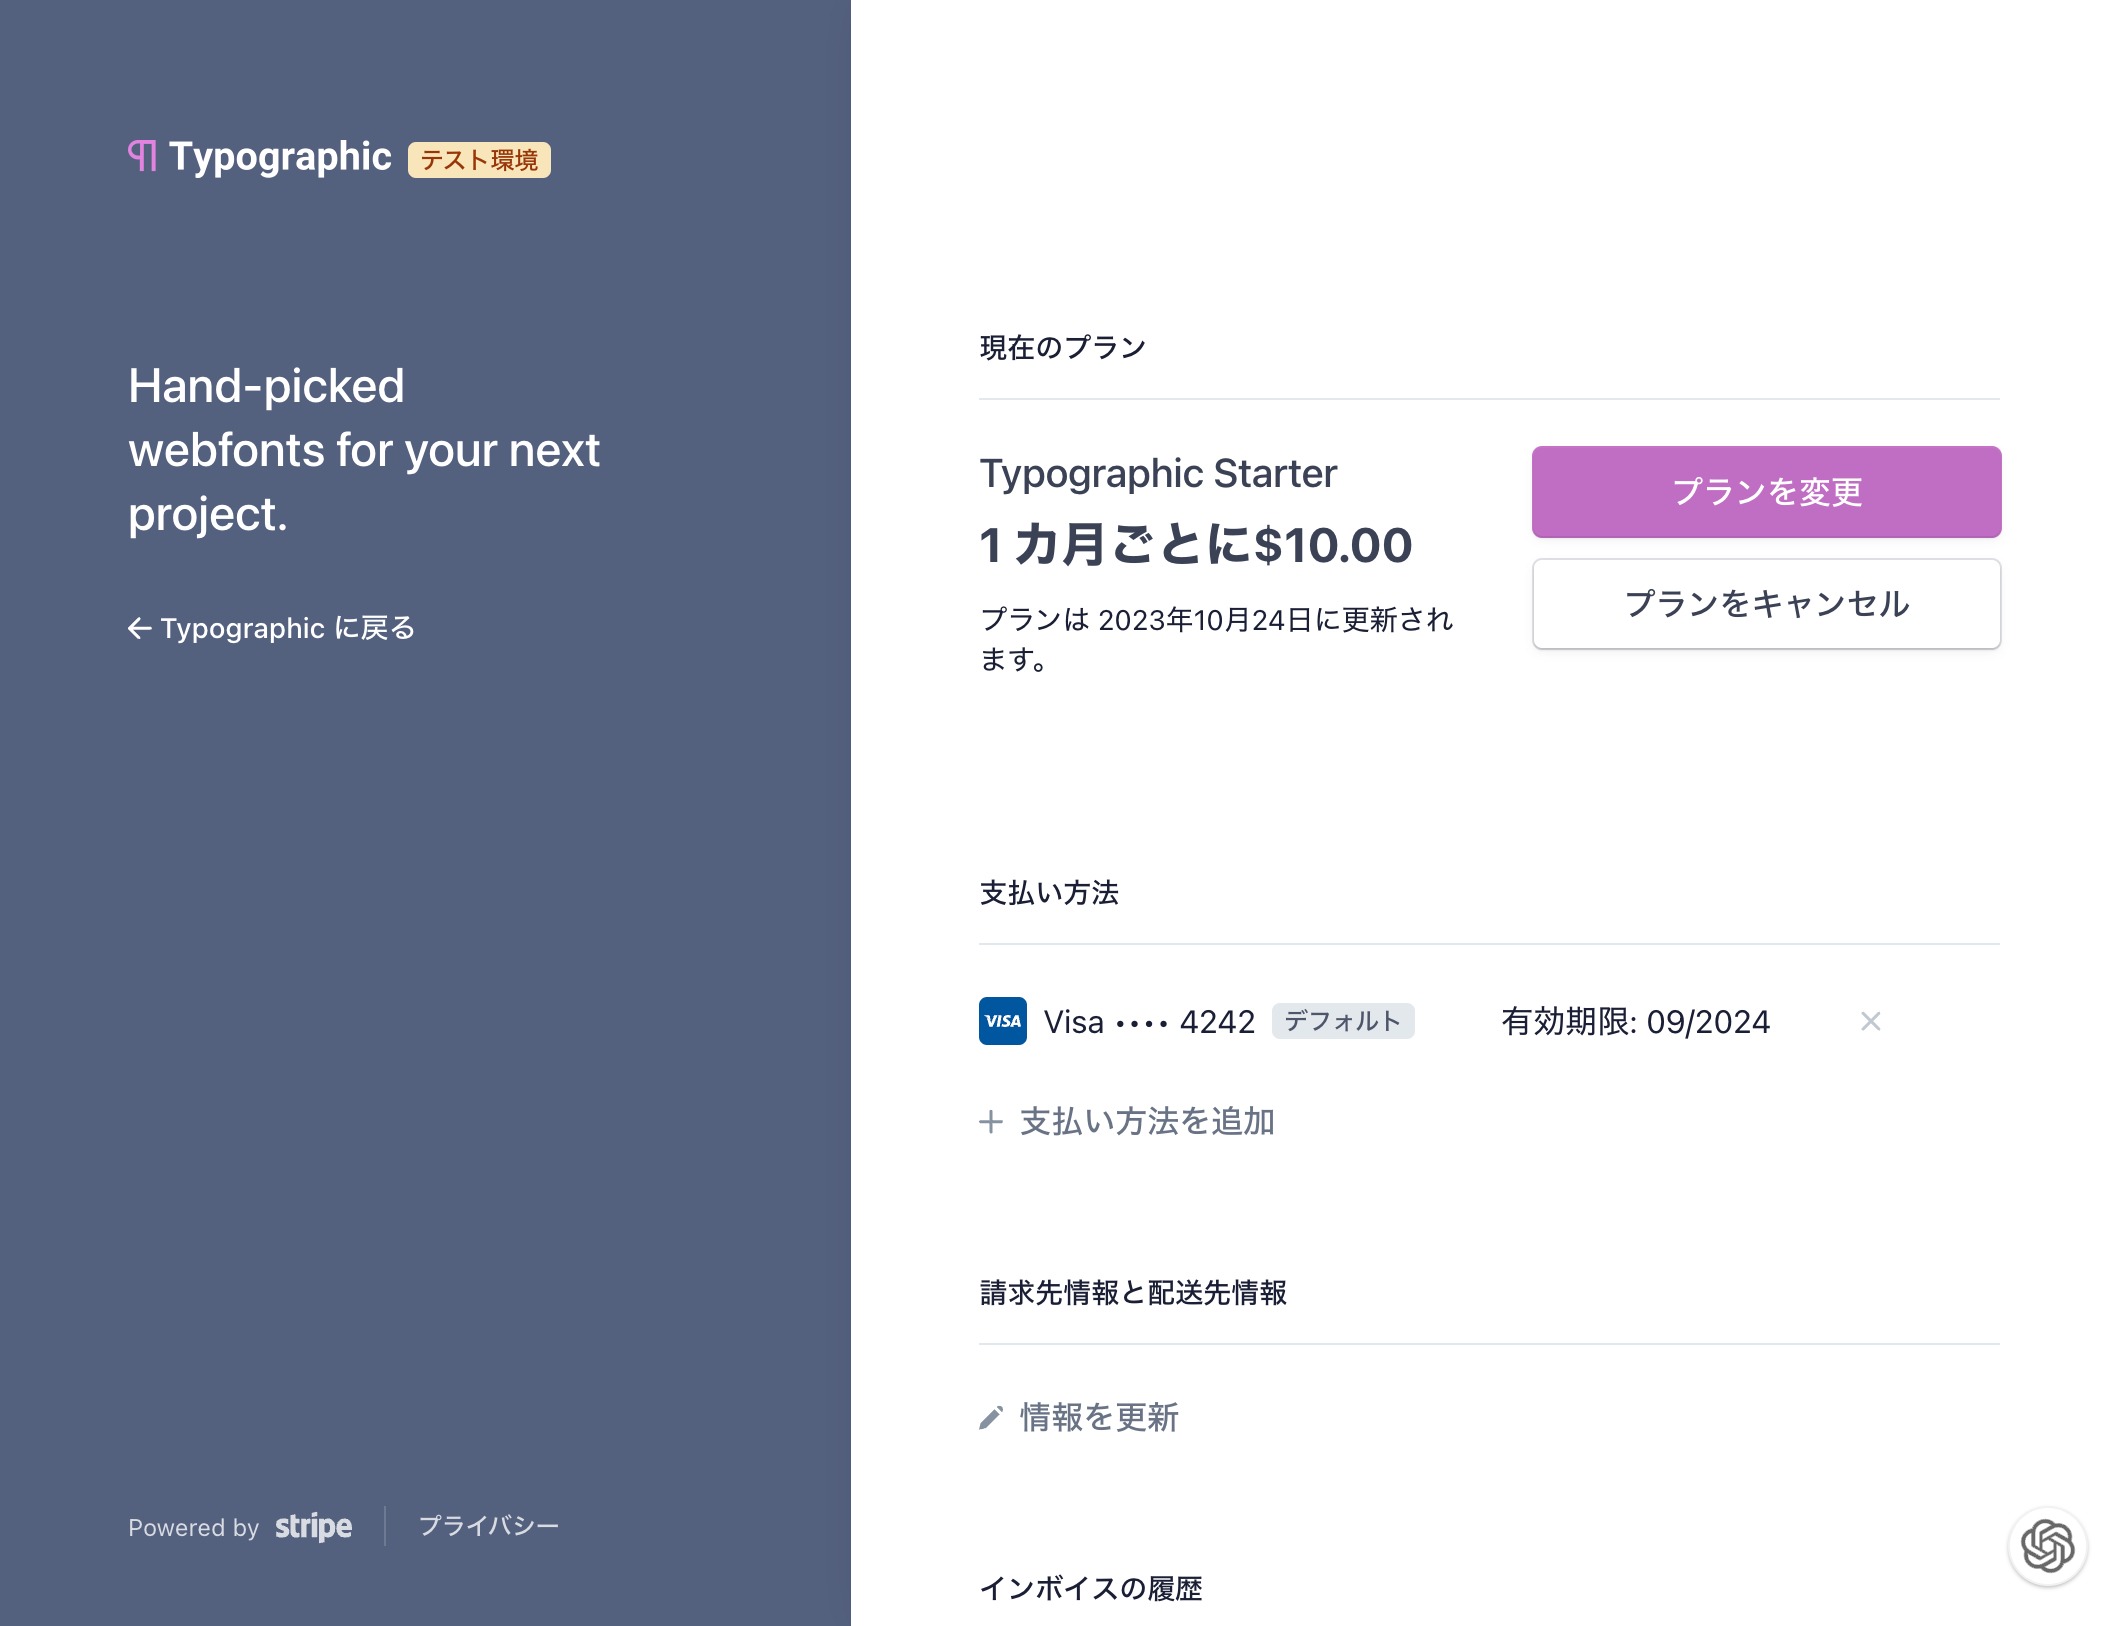The height and width of the screenshot is (1626, 2128).
Task: Open 情報を更新 to update billing info
Action: point(1079,1418)
